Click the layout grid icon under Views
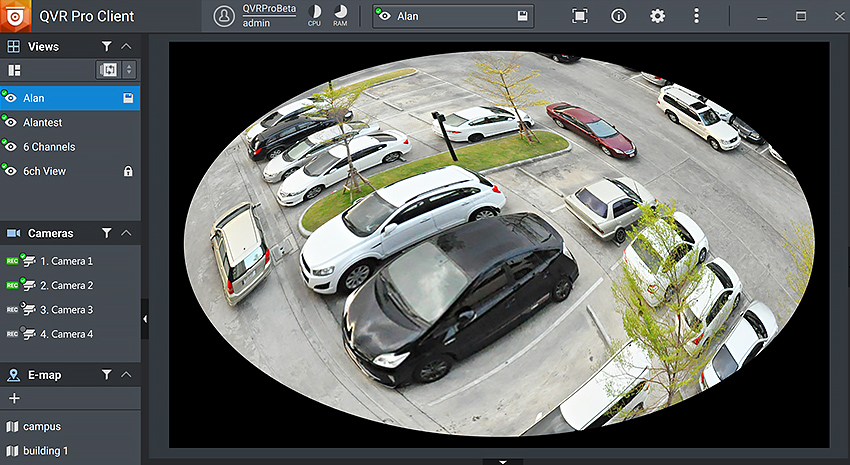The width and height of the screenshot is (850, 465). pos(14,70)
